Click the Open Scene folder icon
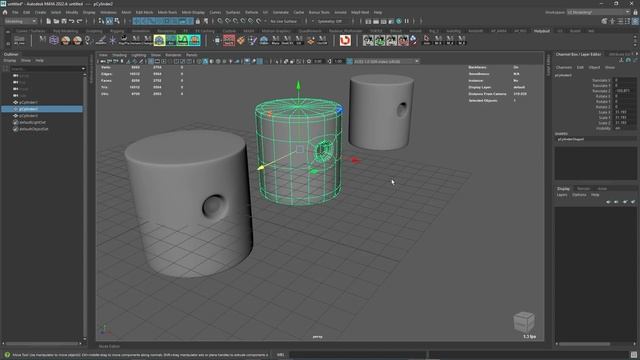The image size is (640, 360). (56, 21)
